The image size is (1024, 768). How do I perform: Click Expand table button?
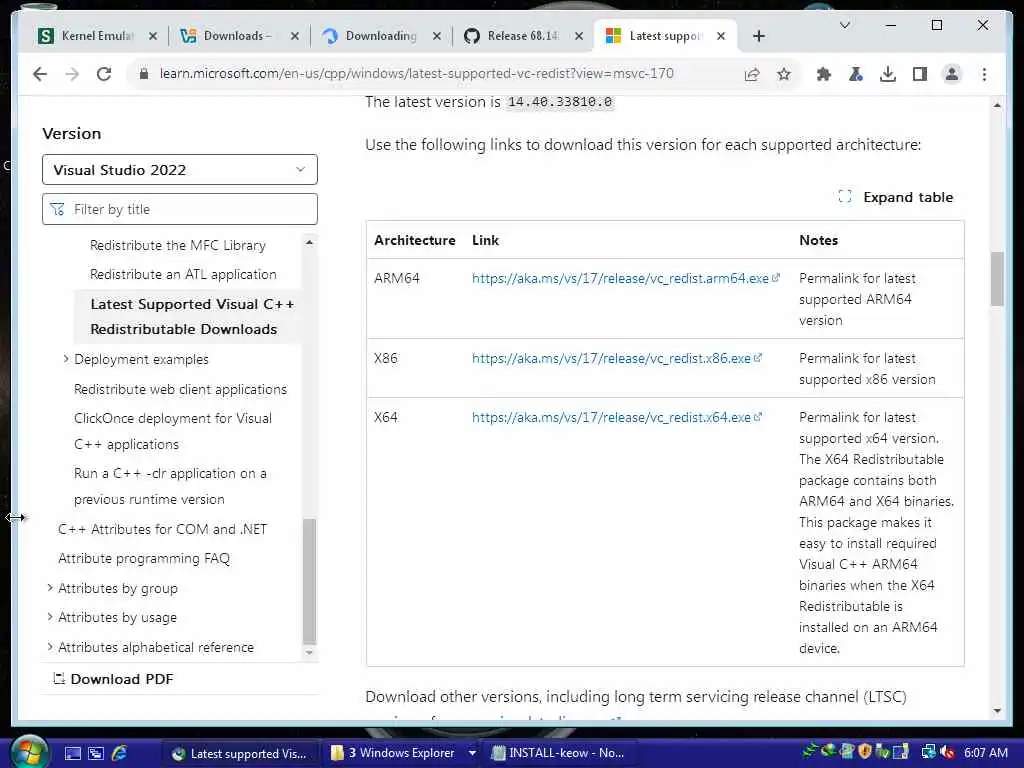tap(895, 197)
